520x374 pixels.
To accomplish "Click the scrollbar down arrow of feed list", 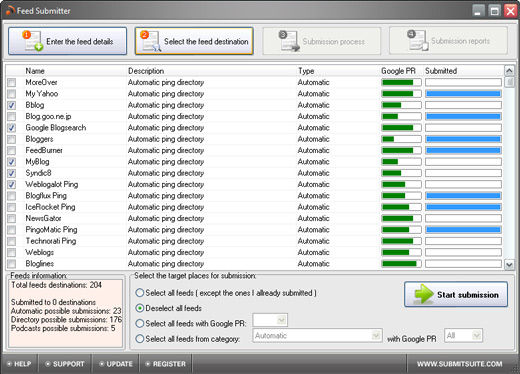I will pyautogui.click(x=509, y=265).
